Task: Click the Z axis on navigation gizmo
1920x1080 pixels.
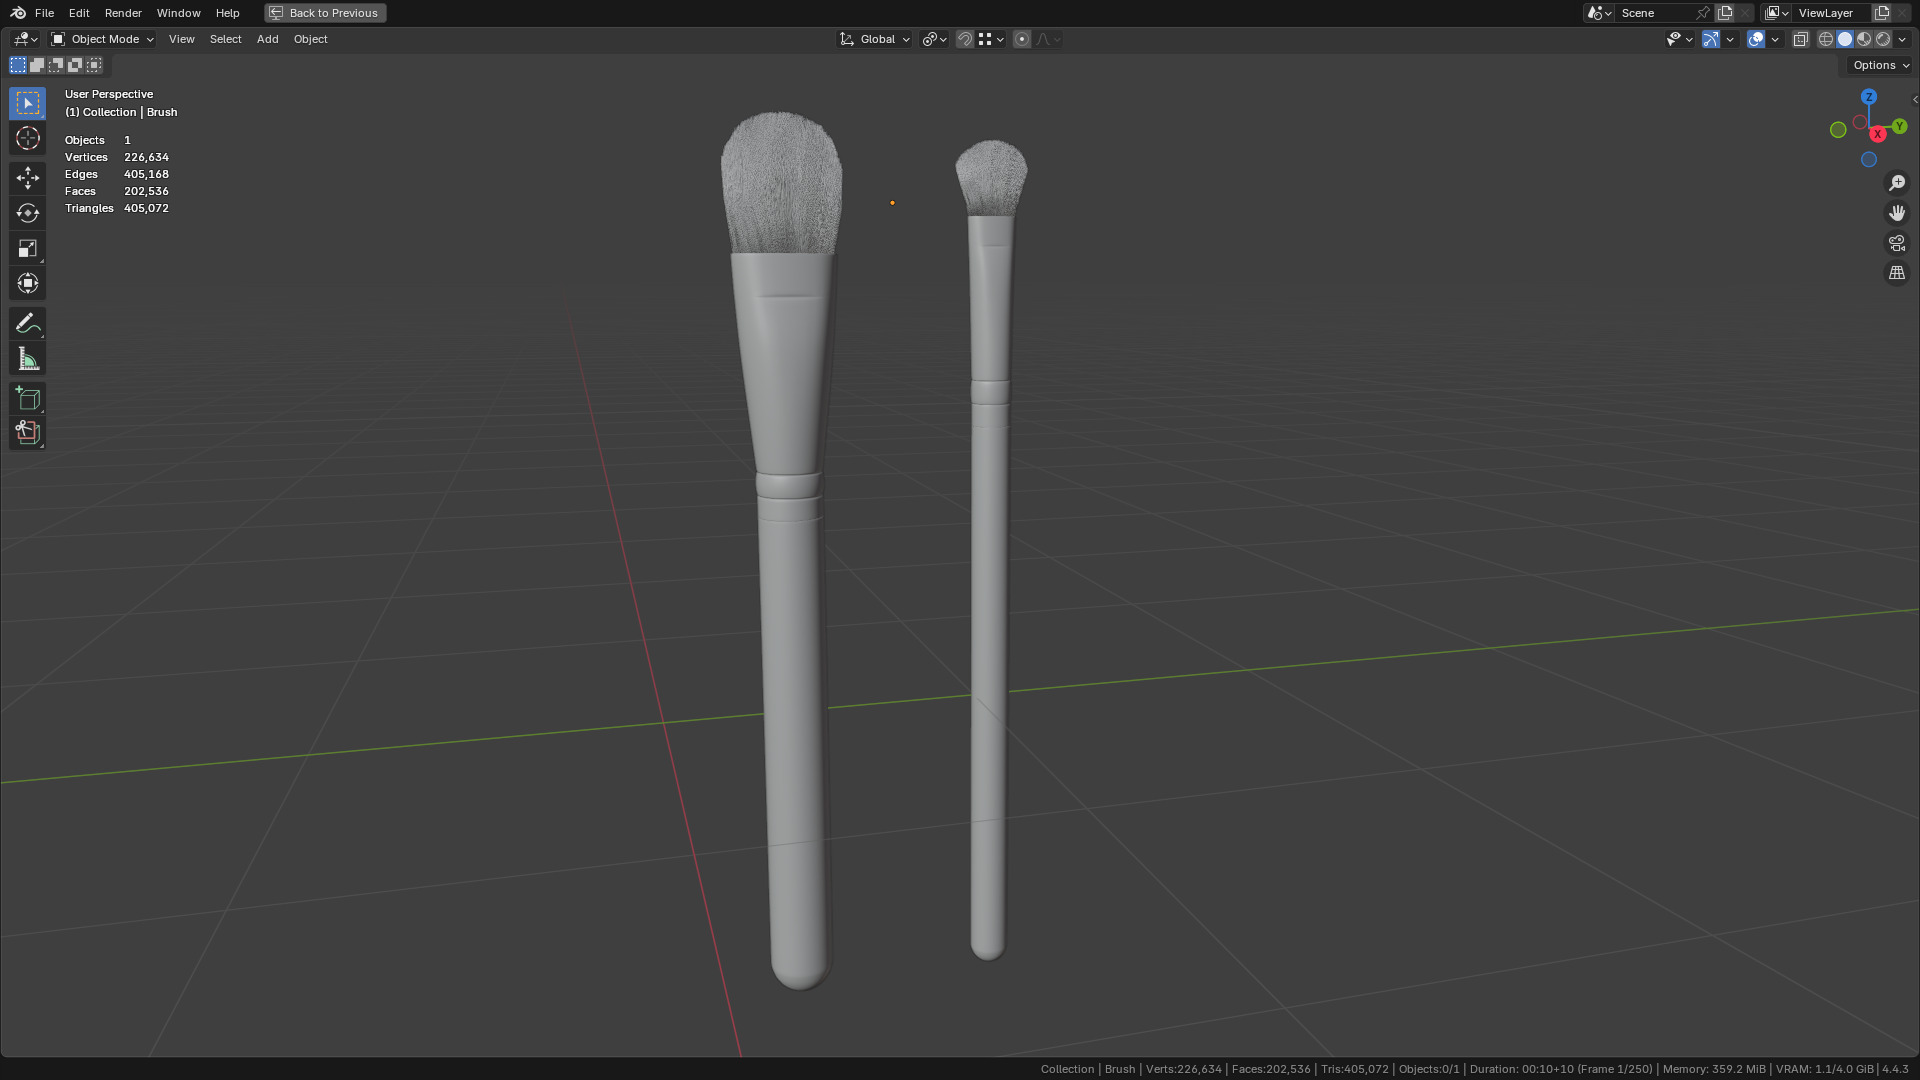Action: [1869, 97]
